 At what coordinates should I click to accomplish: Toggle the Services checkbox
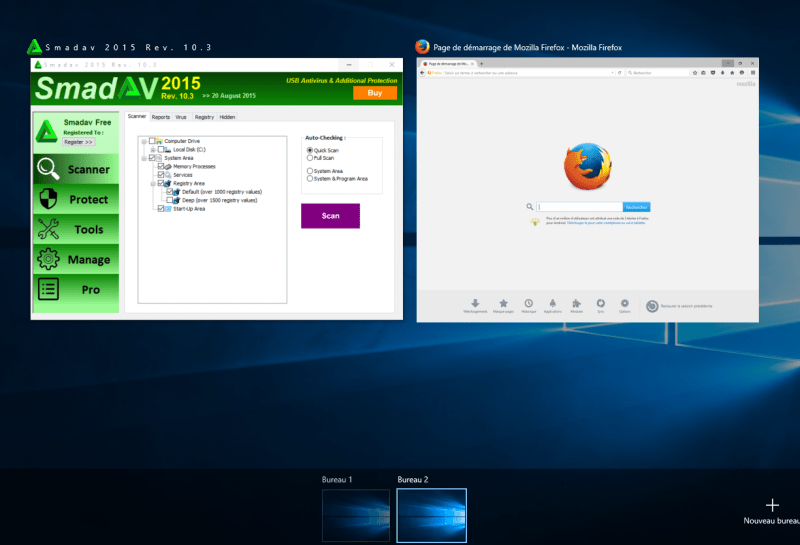(161, 175)
